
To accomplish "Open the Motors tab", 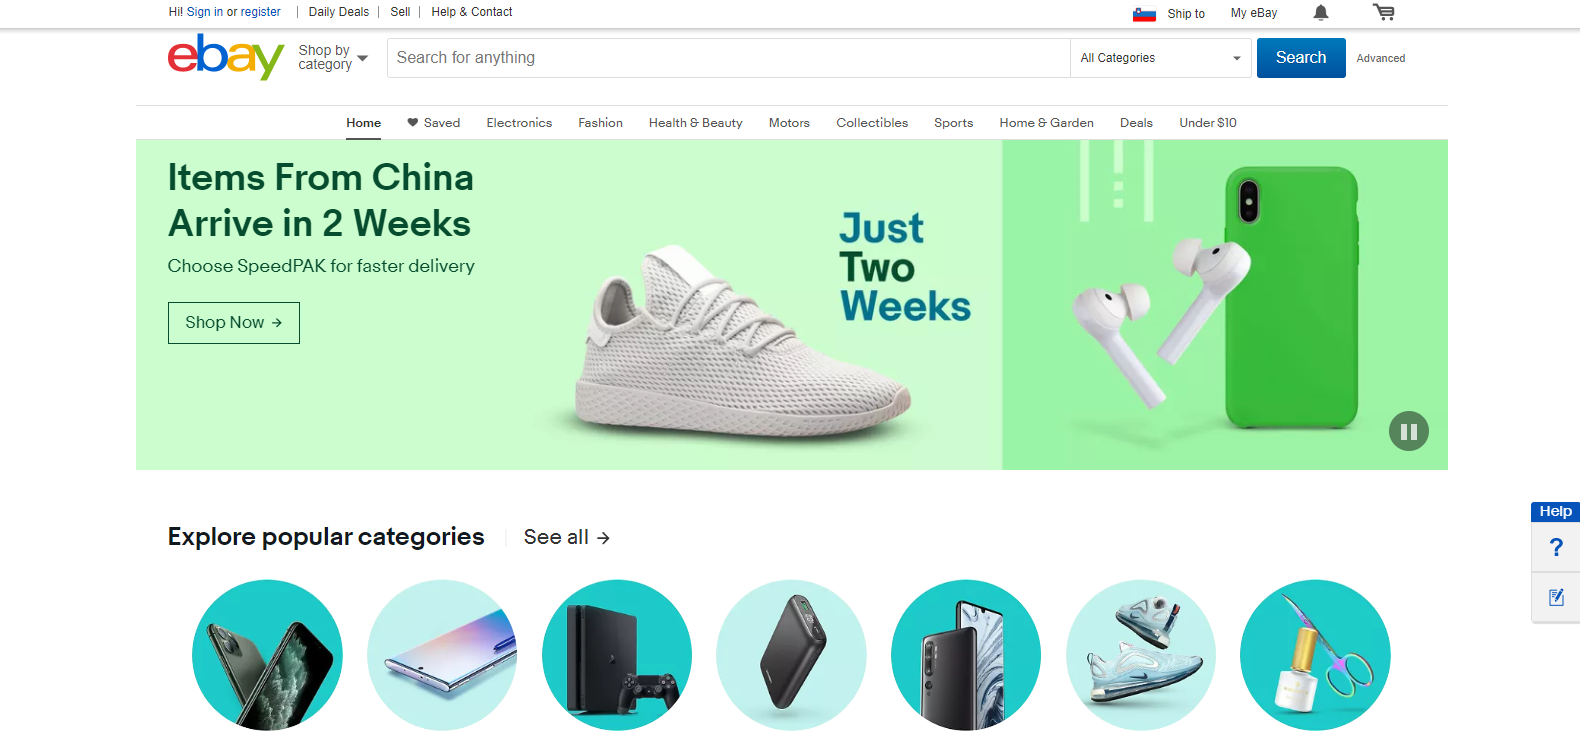I will (x=789, y=123).
